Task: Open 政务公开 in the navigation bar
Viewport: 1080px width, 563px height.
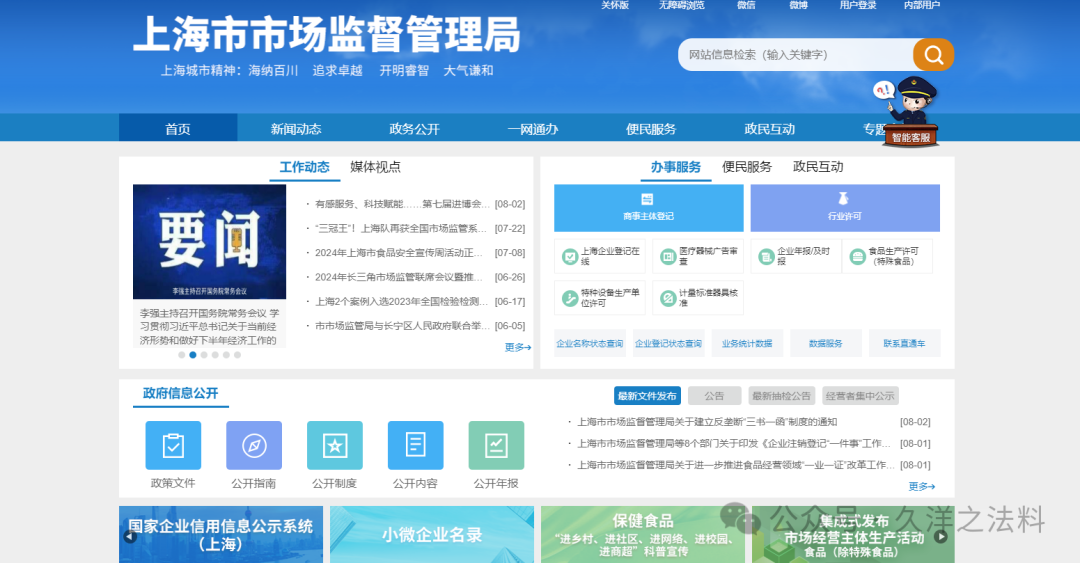Action: 414,129
